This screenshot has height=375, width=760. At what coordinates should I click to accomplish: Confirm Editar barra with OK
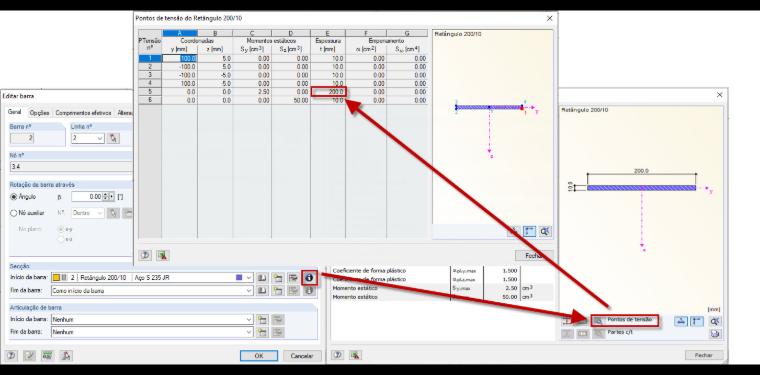tap(259, 356)
